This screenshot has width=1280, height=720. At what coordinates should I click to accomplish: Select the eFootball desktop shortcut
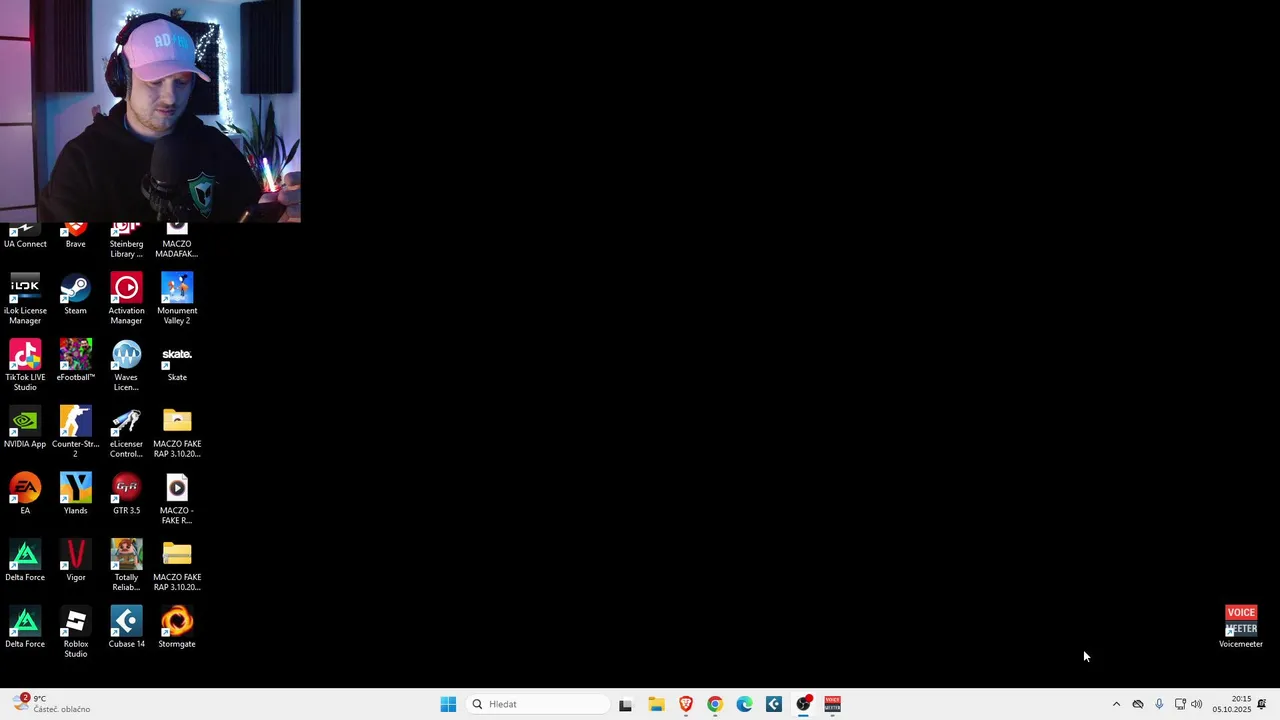(75, 360)
